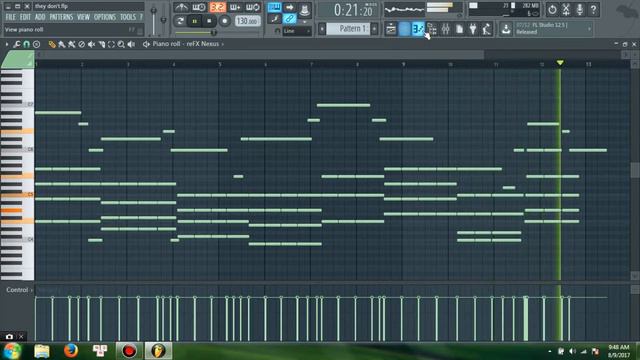The height and width of the screenshot is (360, 640).
Task: Open the Line snap selector
Action: [296, 31]
